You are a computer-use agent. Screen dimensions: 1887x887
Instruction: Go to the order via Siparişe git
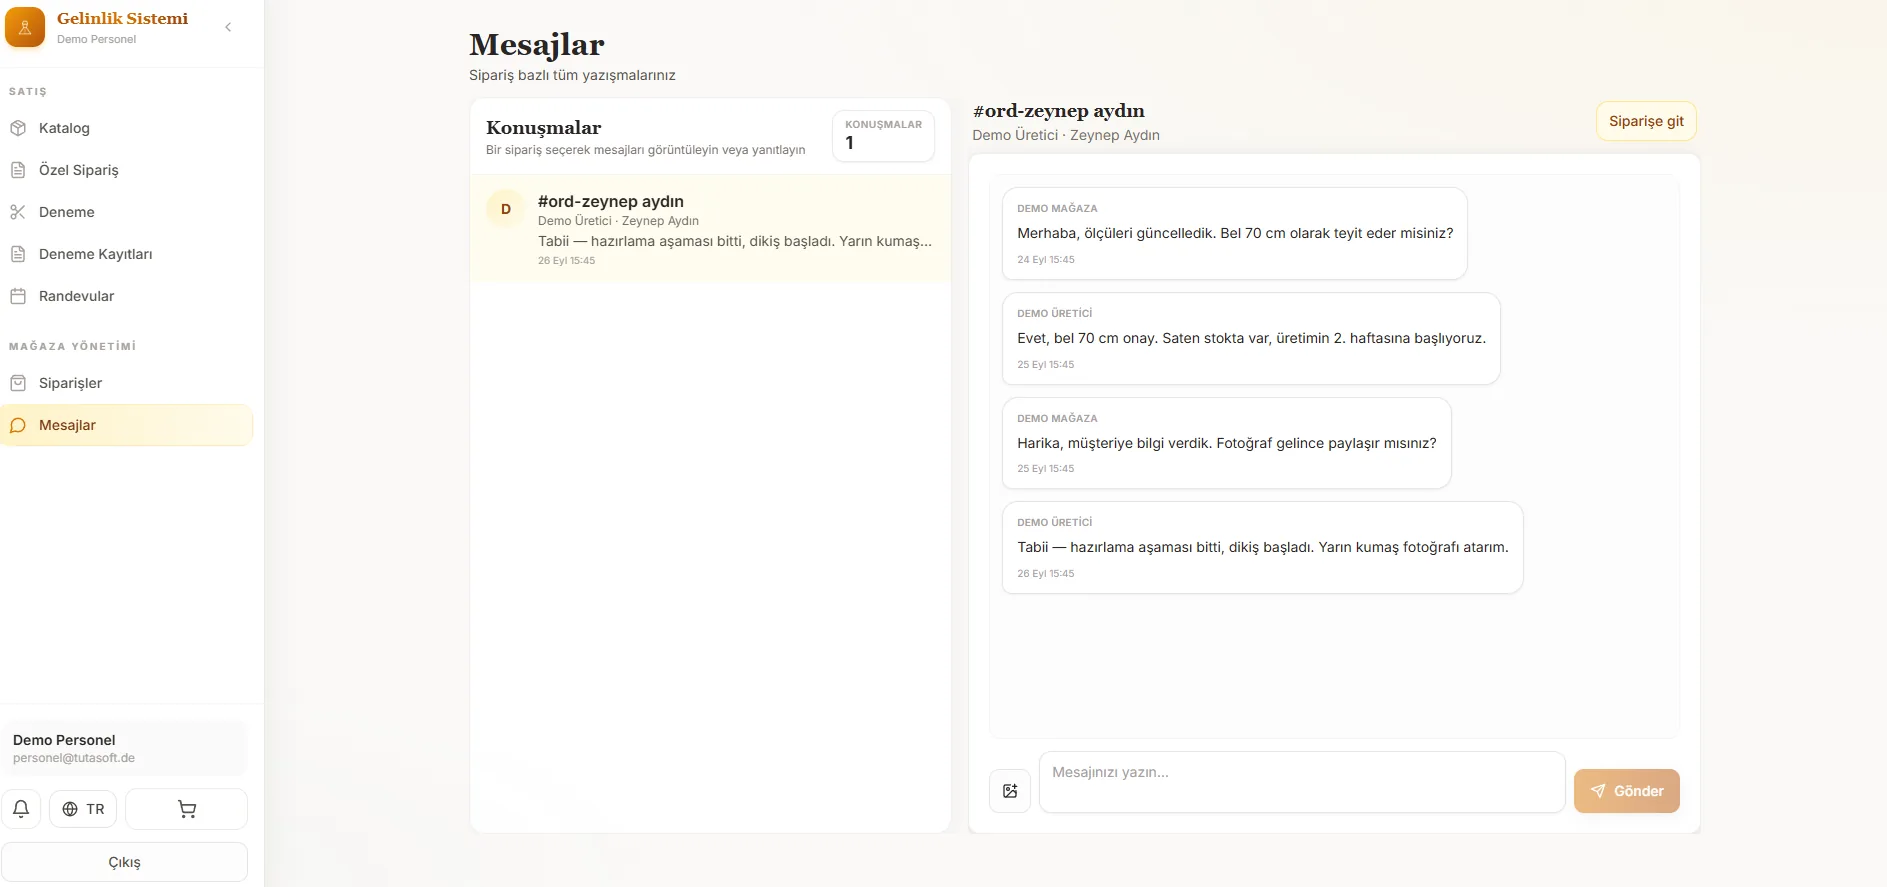pos(1646,121)
